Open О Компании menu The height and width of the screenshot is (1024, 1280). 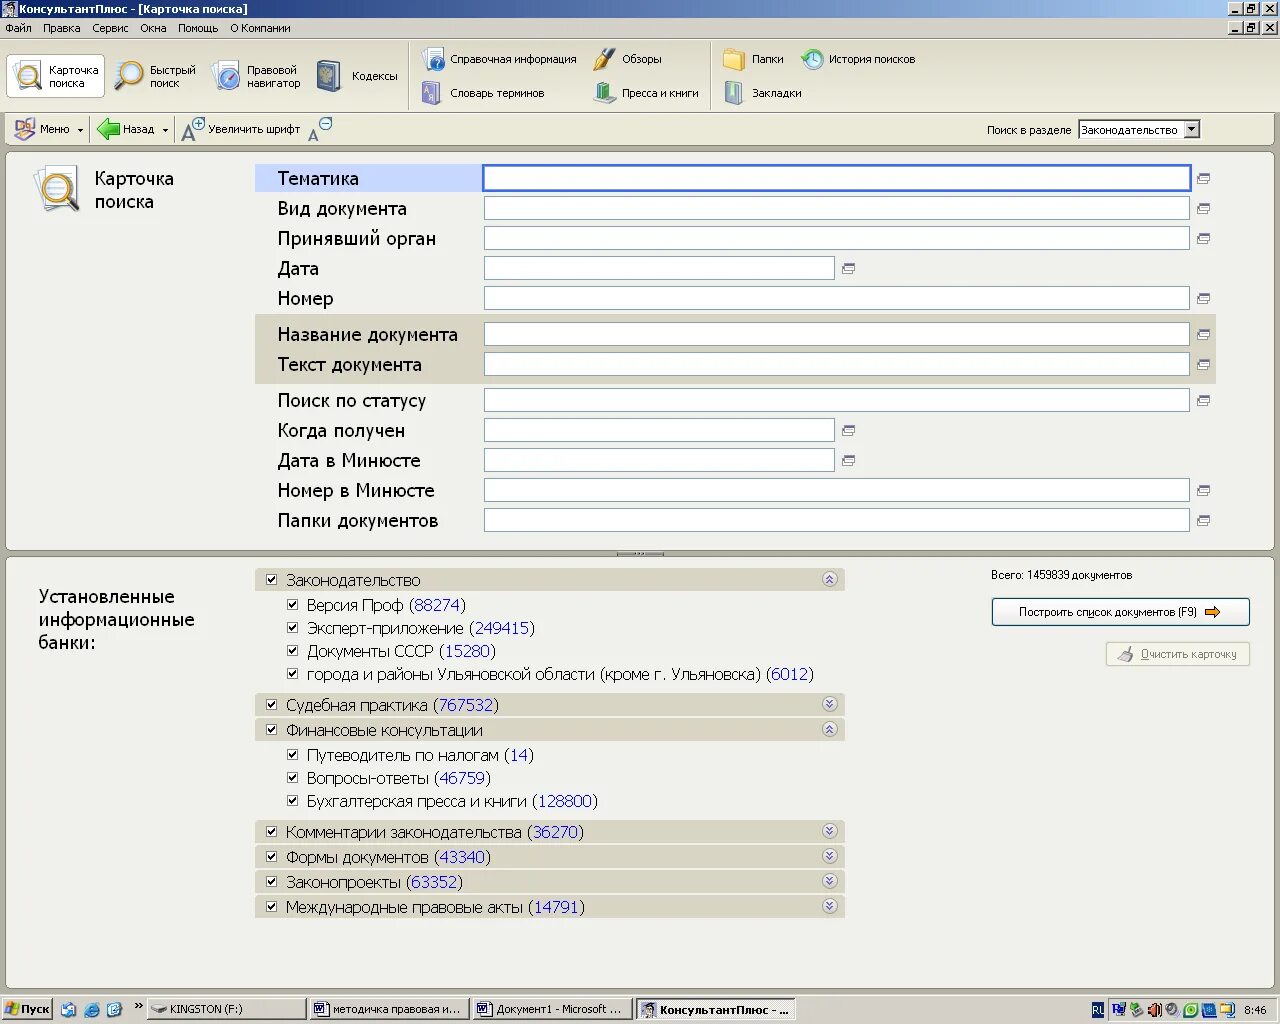point(260,28)
